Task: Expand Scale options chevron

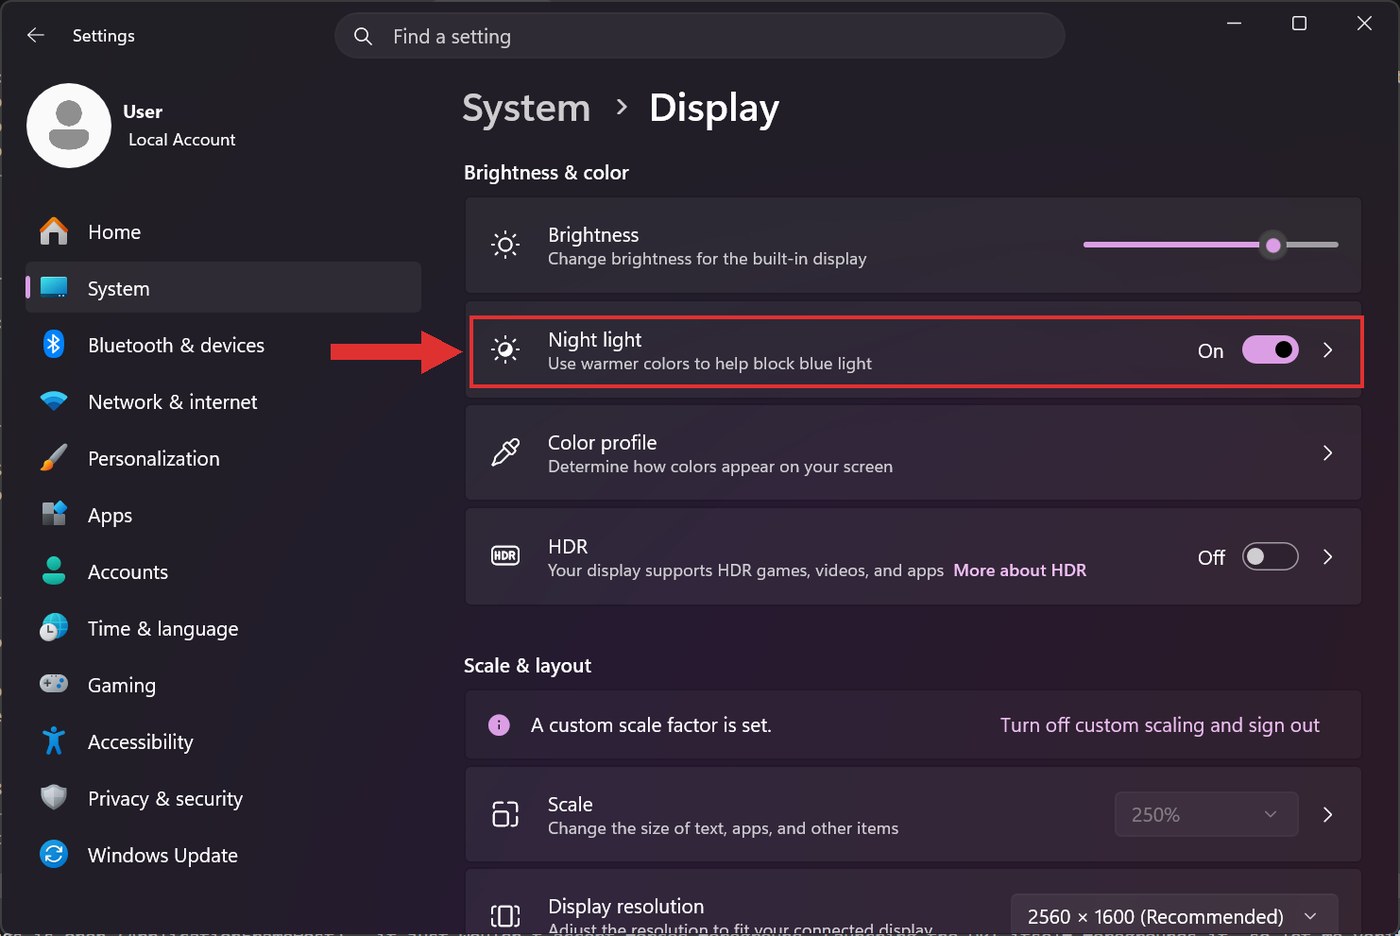Action: (x=1328, y=814)
